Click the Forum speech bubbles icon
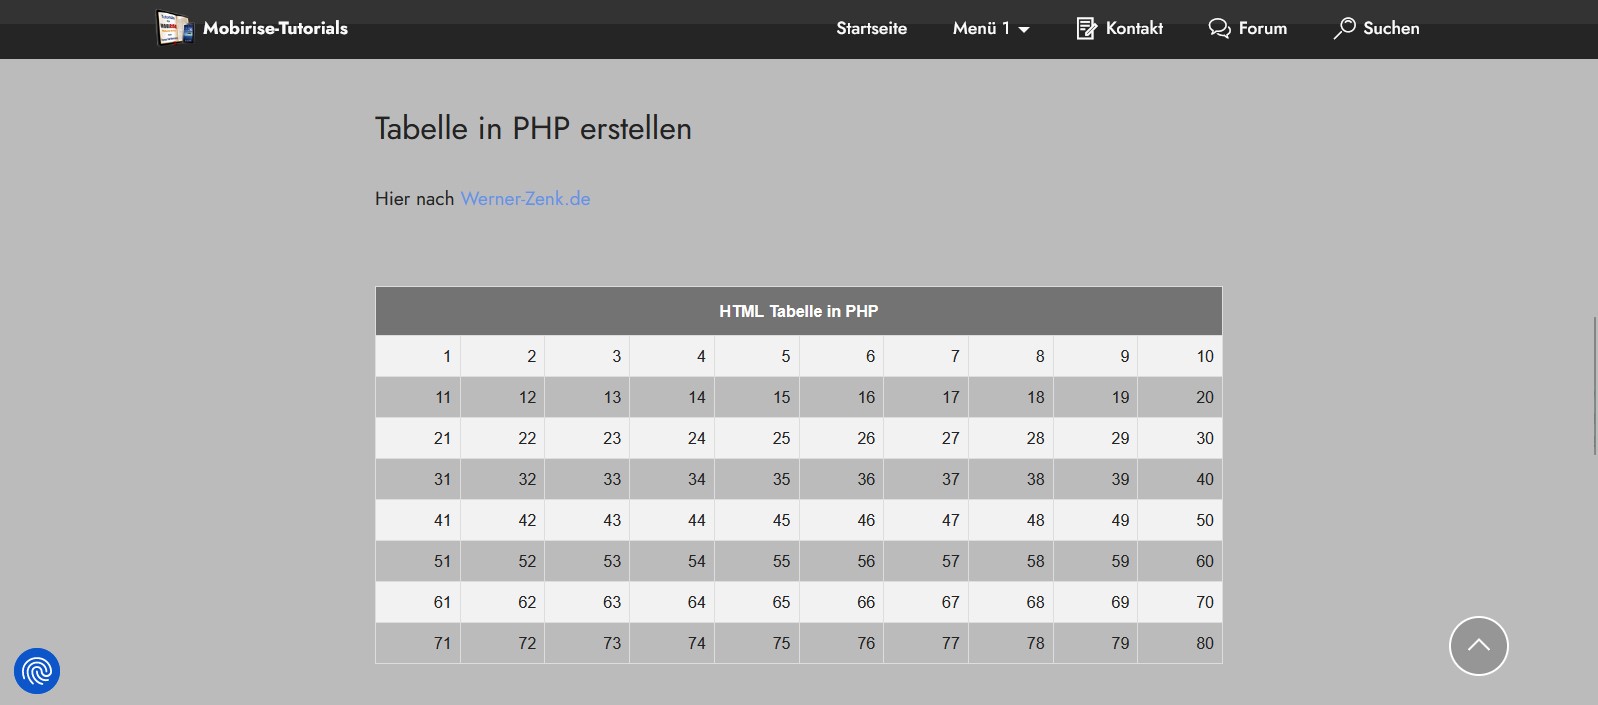1598x705 pixels. [1219, 28]
